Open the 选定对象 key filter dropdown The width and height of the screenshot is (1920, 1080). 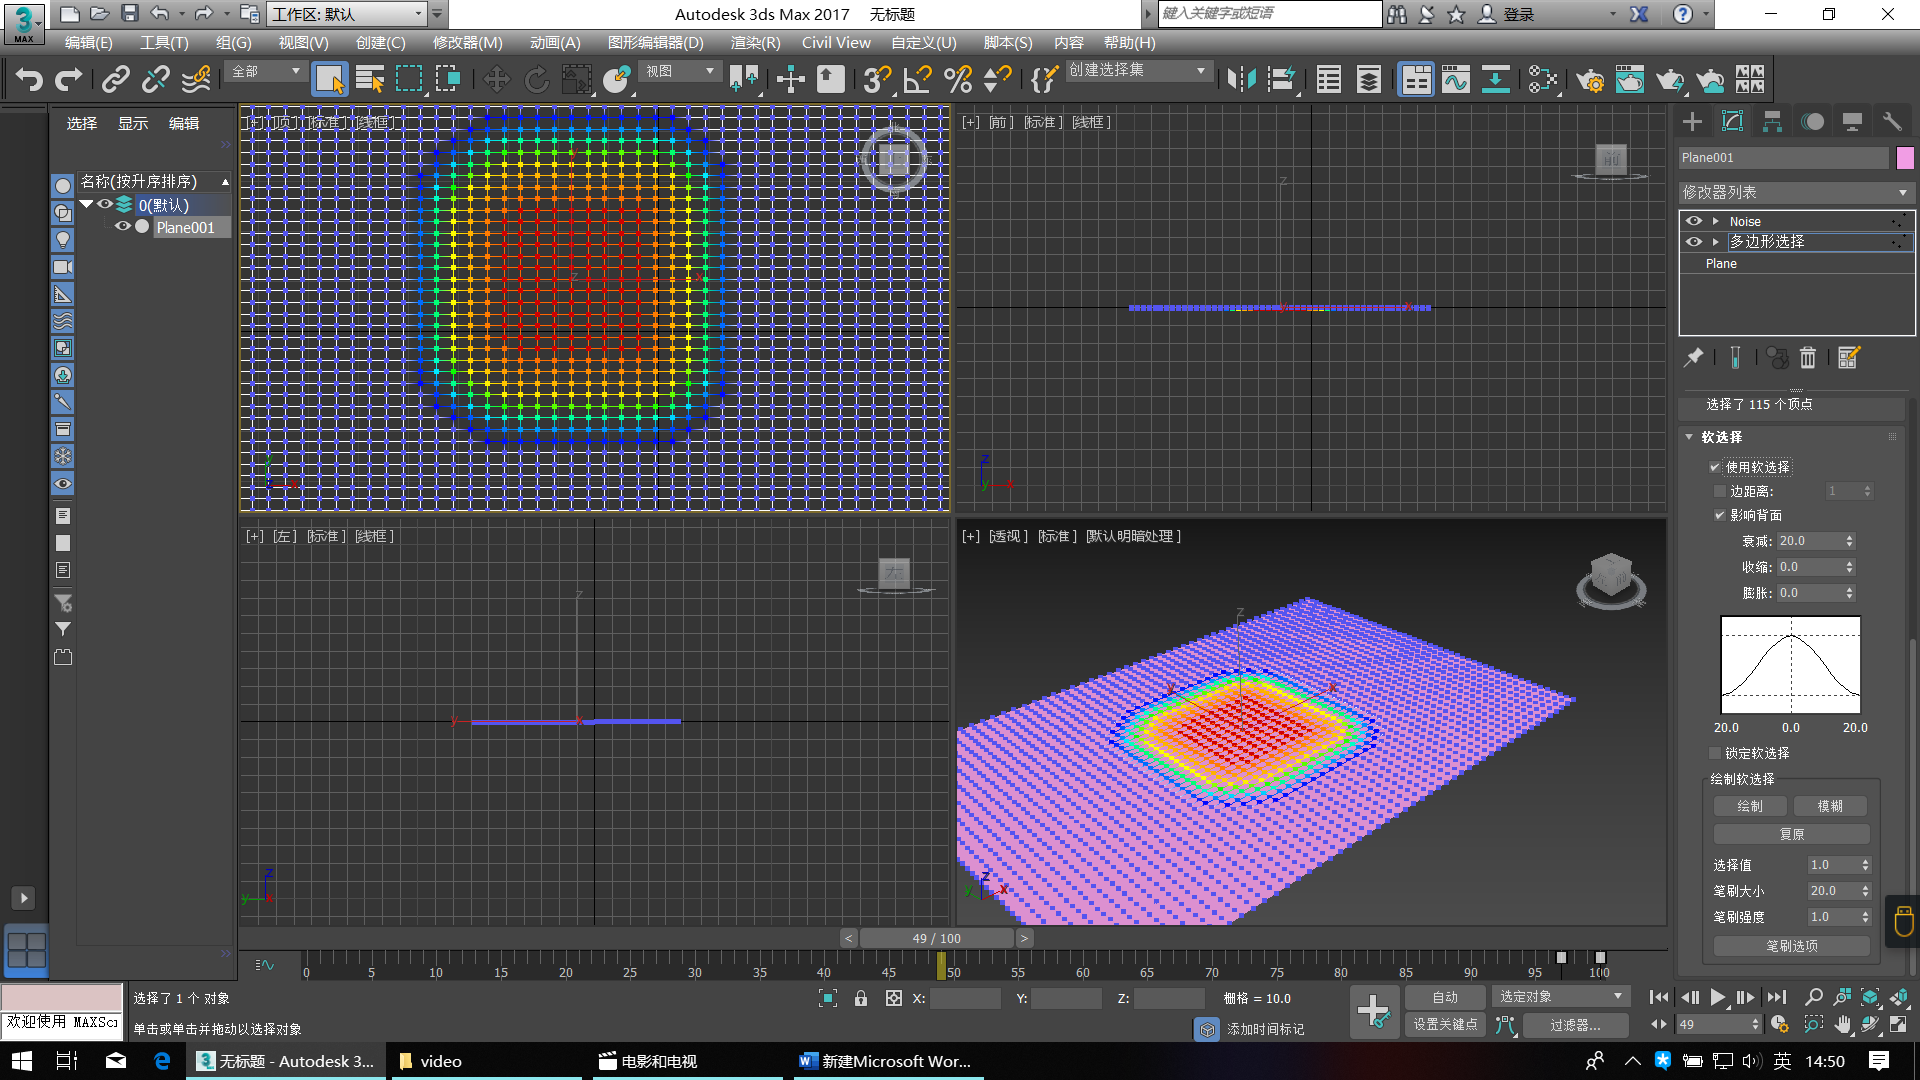pos(1560,997)
